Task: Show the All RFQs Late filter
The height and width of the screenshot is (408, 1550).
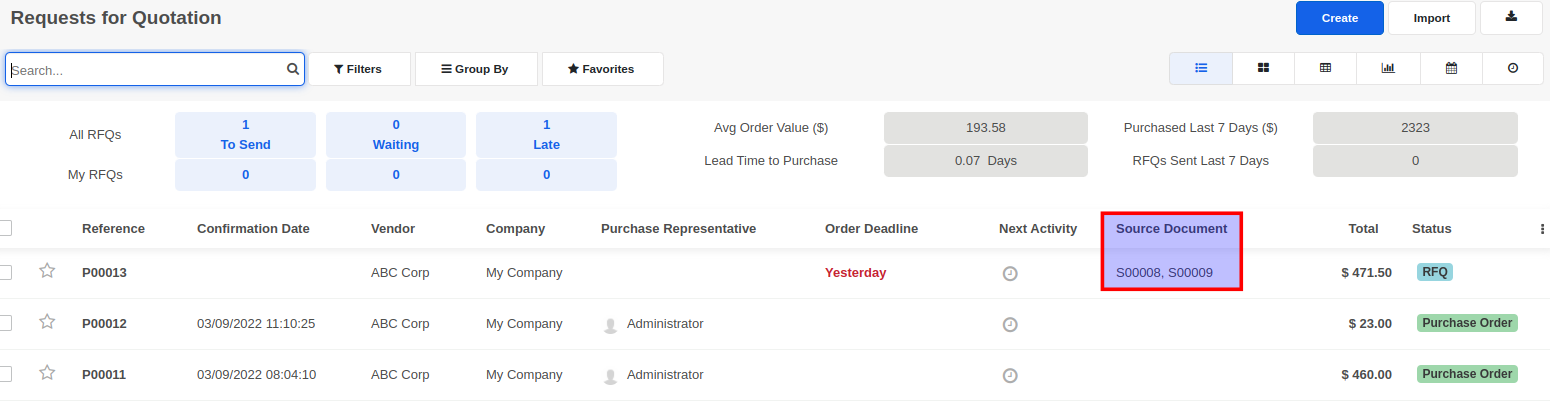Action: (546, 135)
